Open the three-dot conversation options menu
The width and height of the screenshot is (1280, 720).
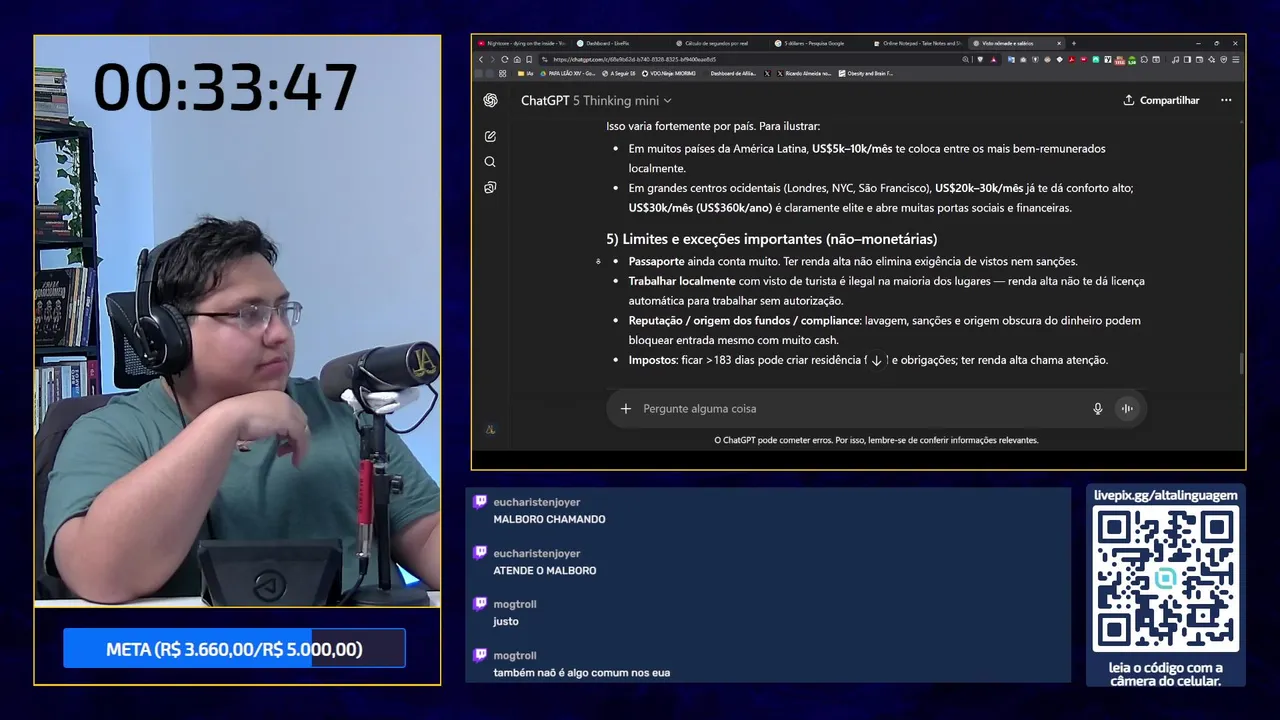tap(1226, 100)
